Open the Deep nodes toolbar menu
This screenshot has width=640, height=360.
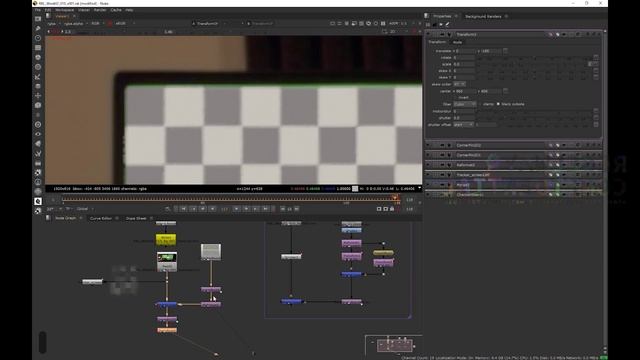click(x=38, y=124)
